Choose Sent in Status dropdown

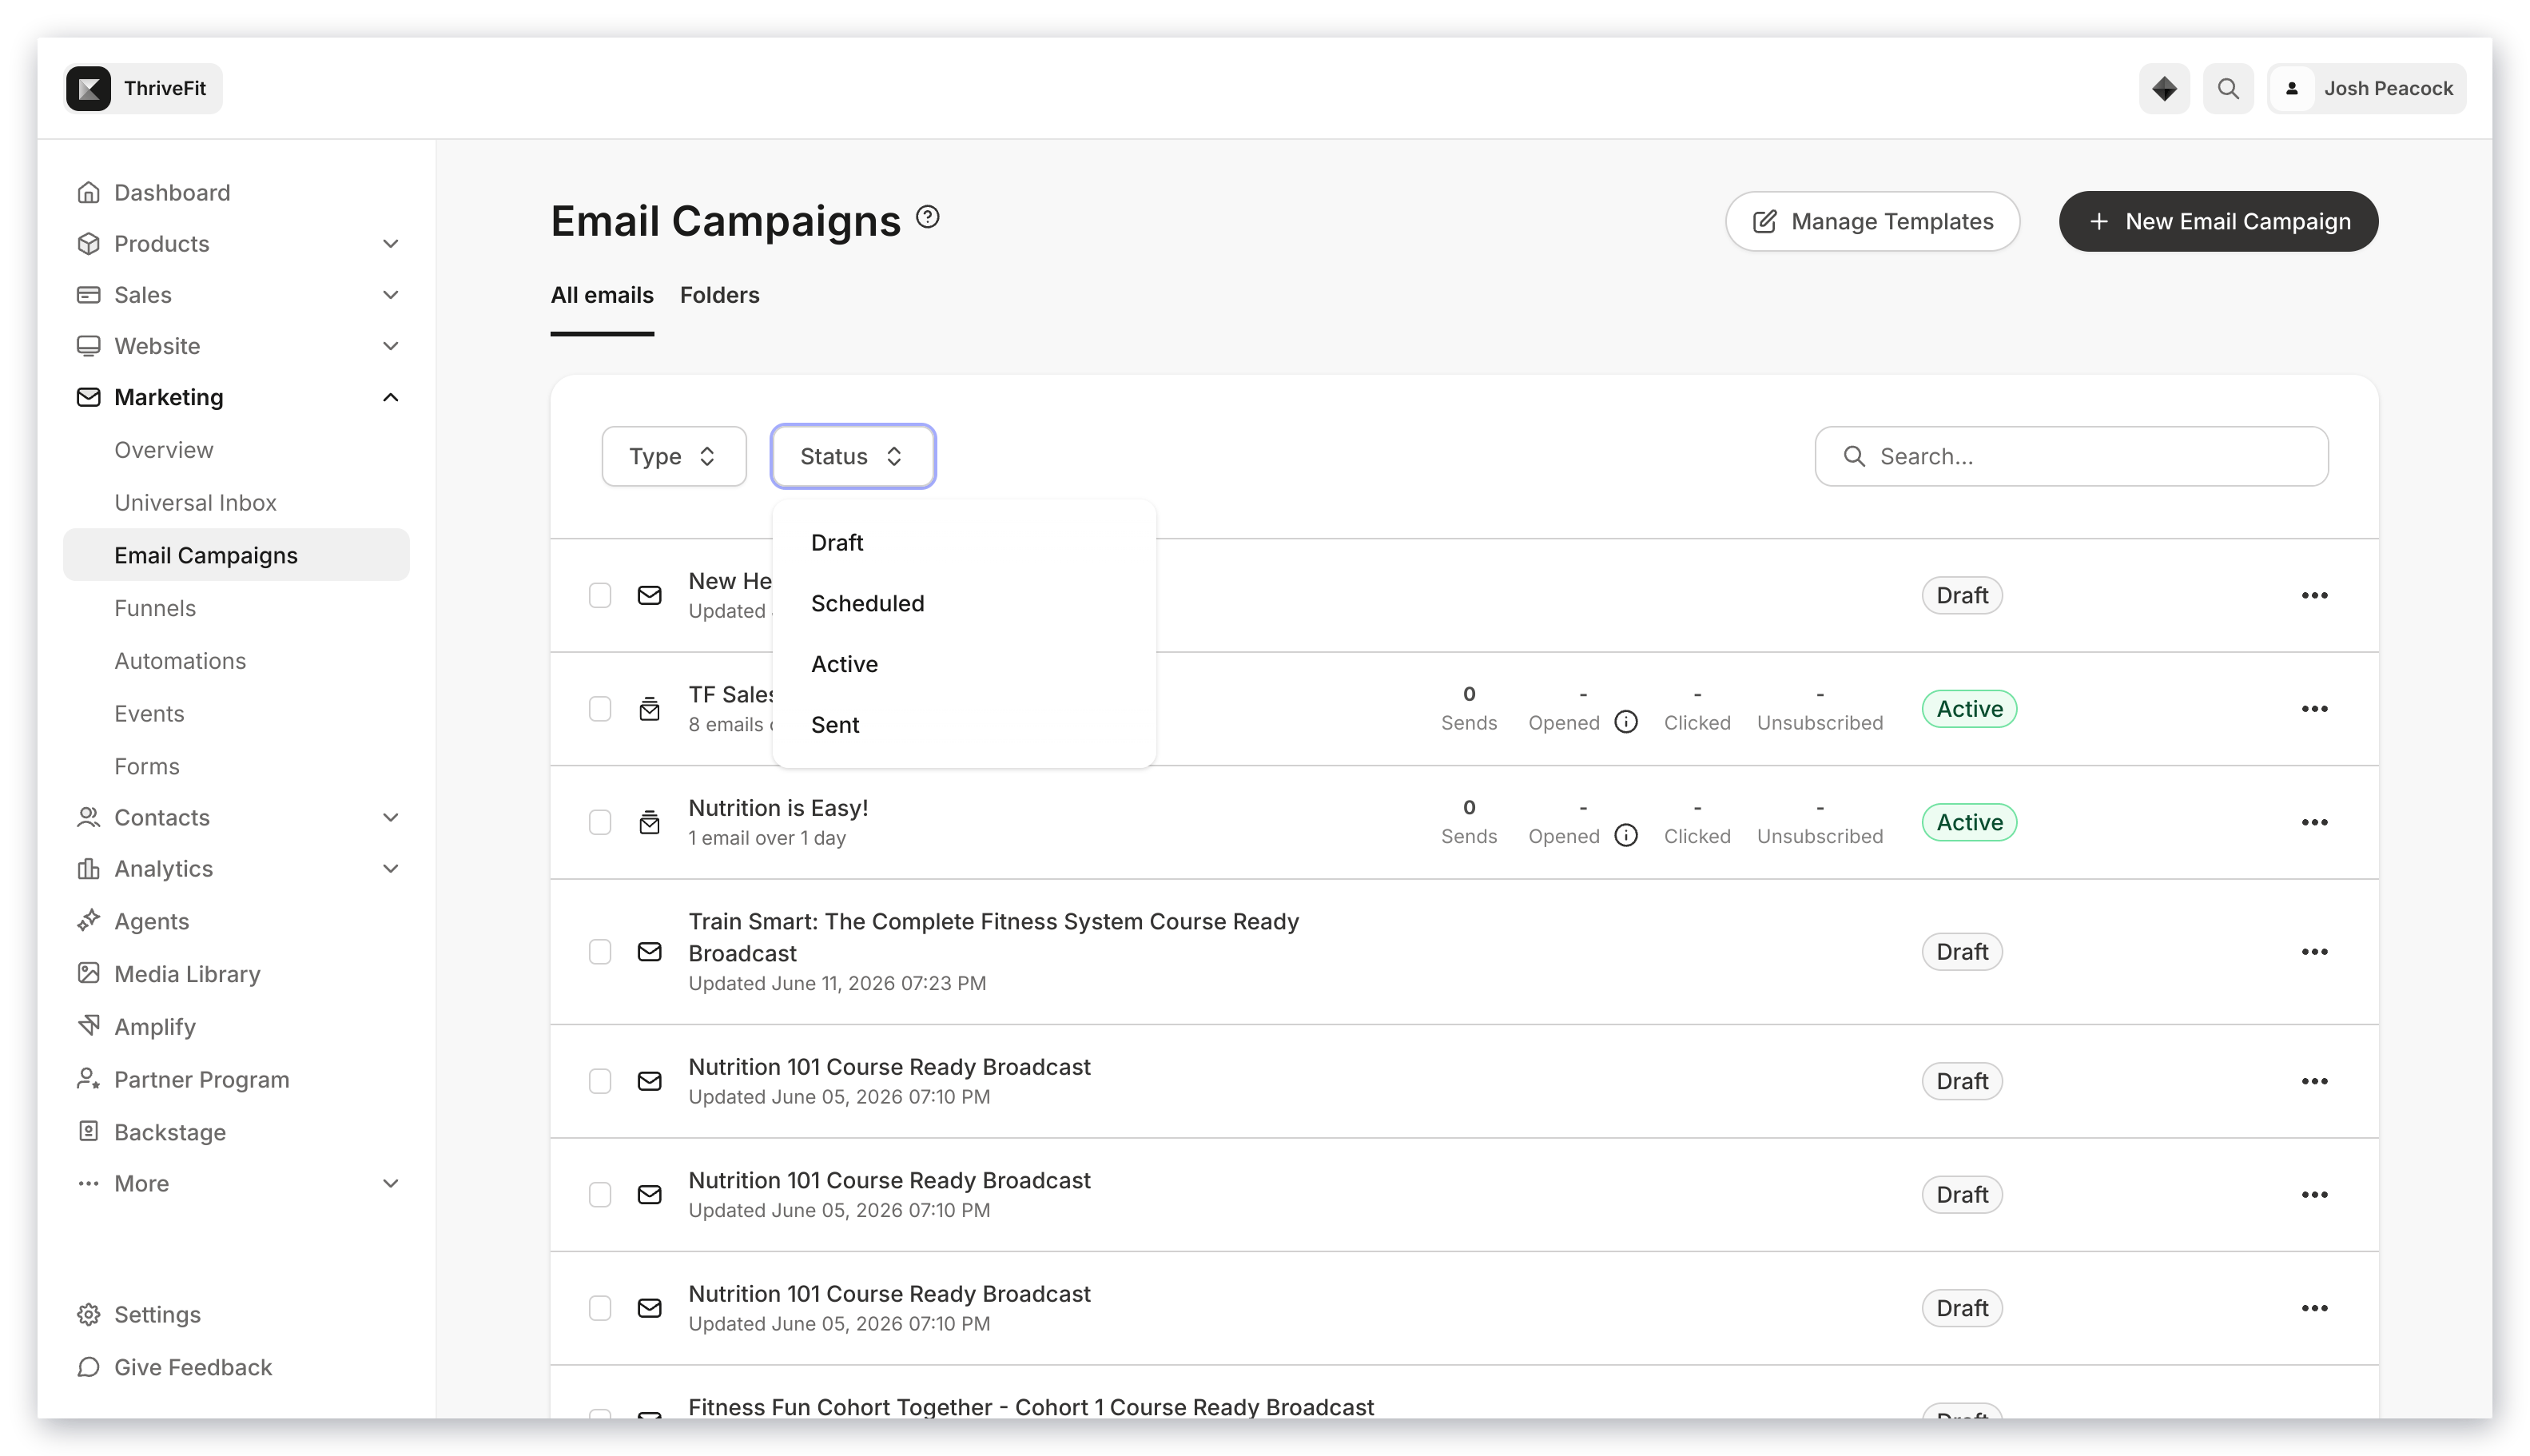tap(963, 725)
